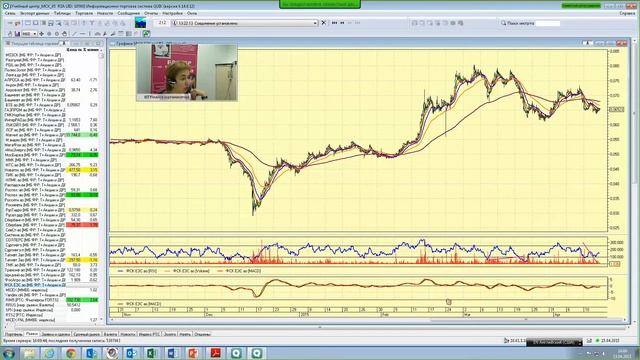
Task: Switch to the Нефть tab
Action: [x=185, y=334]
